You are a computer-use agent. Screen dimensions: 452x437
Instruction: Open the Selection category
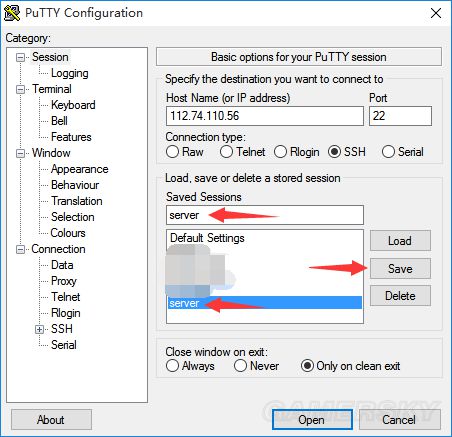73,217
